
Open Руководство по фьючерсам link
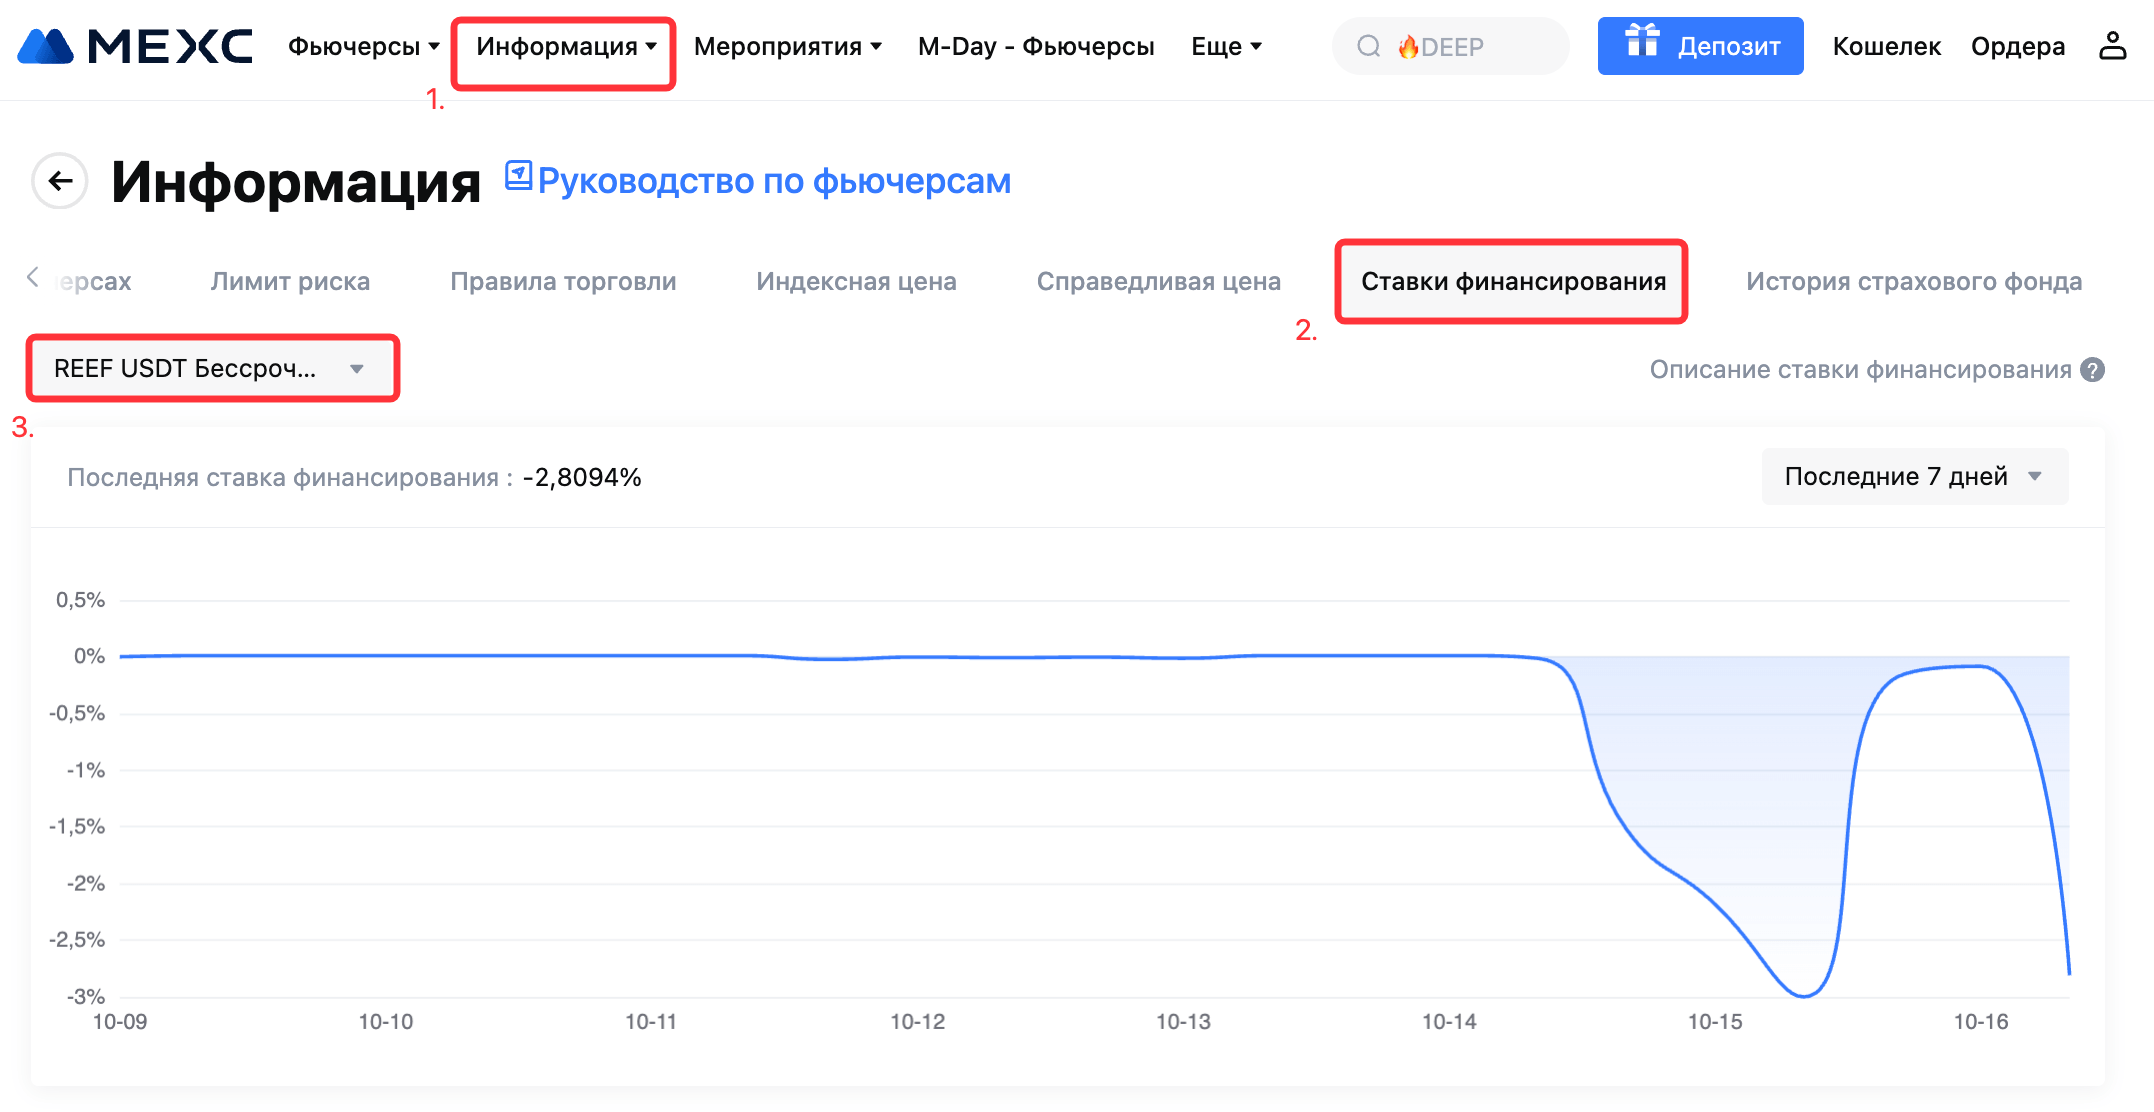774,181
